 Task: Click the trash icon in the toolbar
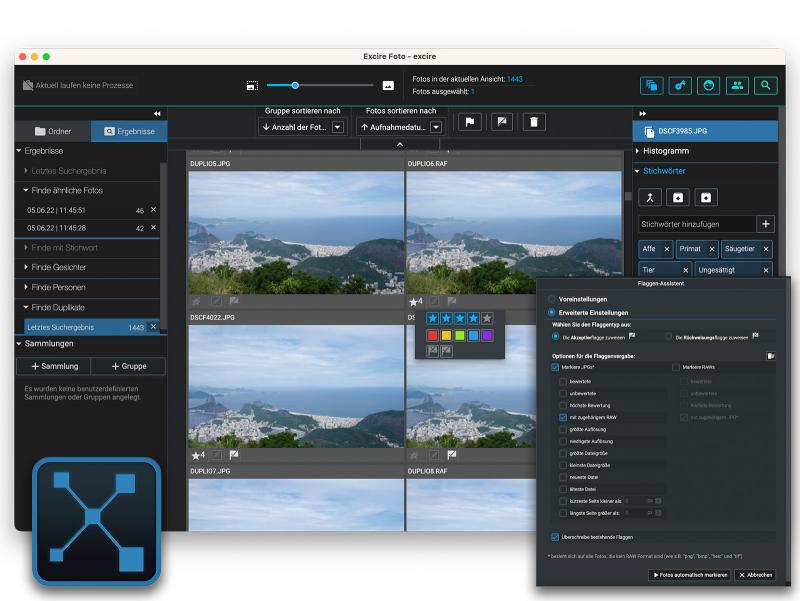pyautogui.click(x=535, y=121)
